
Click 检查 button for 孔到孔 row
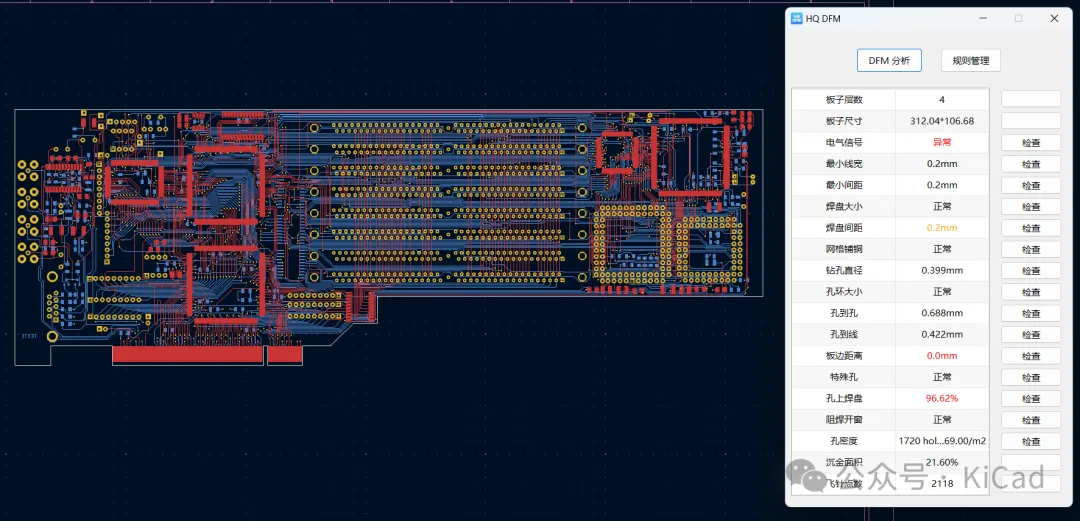[1030, 313]
